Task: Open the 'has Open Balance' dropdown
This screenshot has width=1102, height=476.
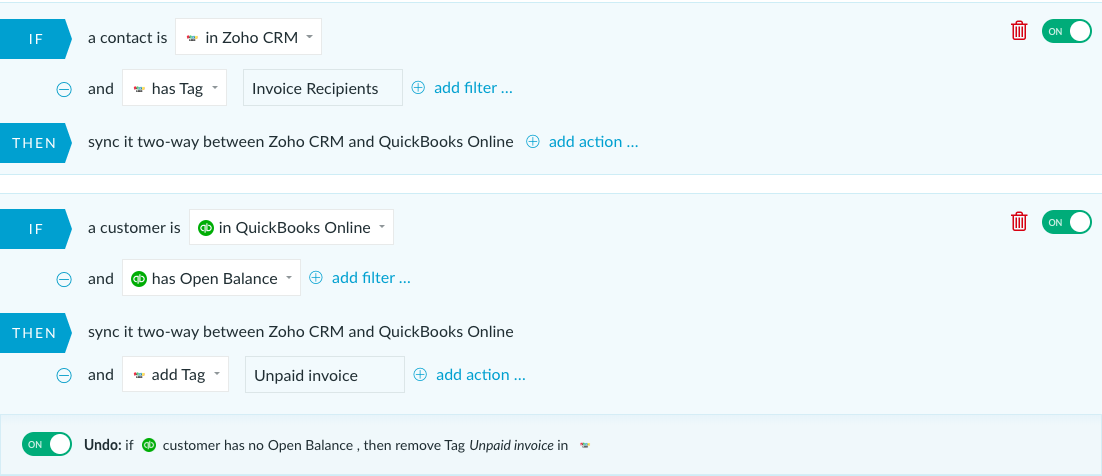Action: click(x=212, y=278)
